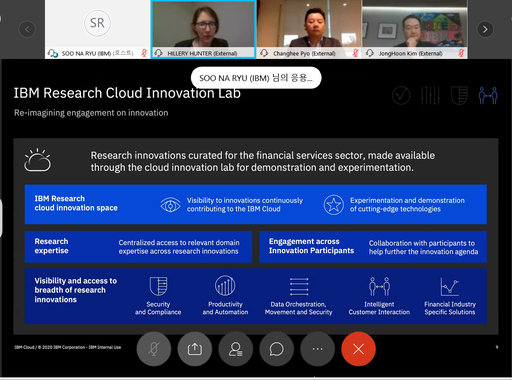Select HILLERY HUNTER video tile

(x=203, y=29)
